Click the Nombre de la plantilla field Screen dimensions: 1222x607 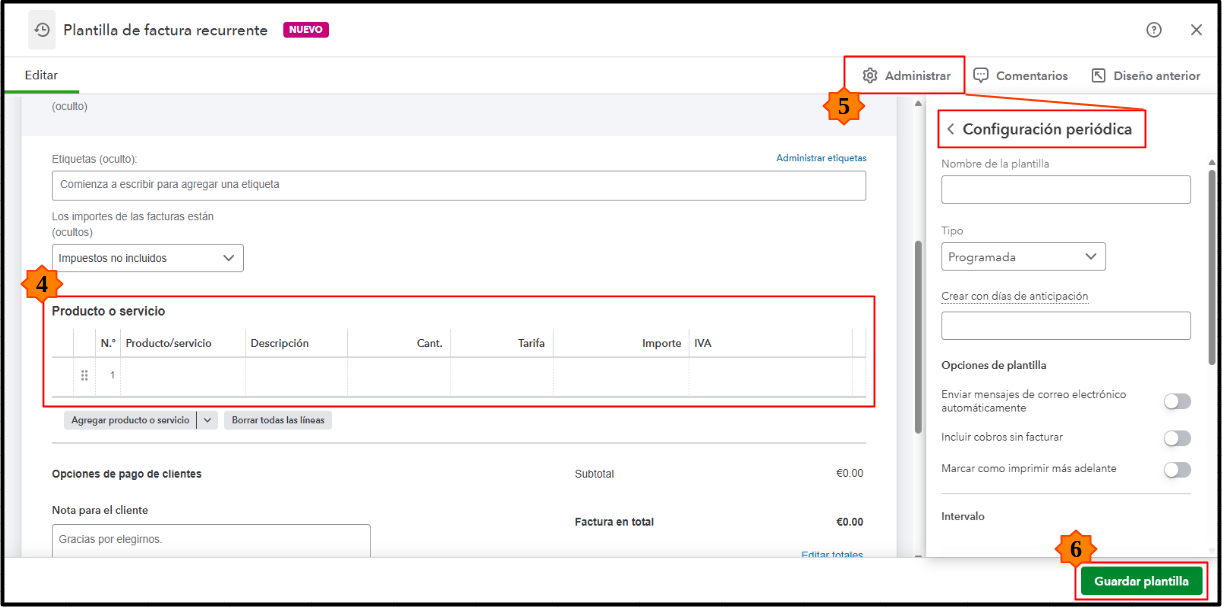(1065, 190)
